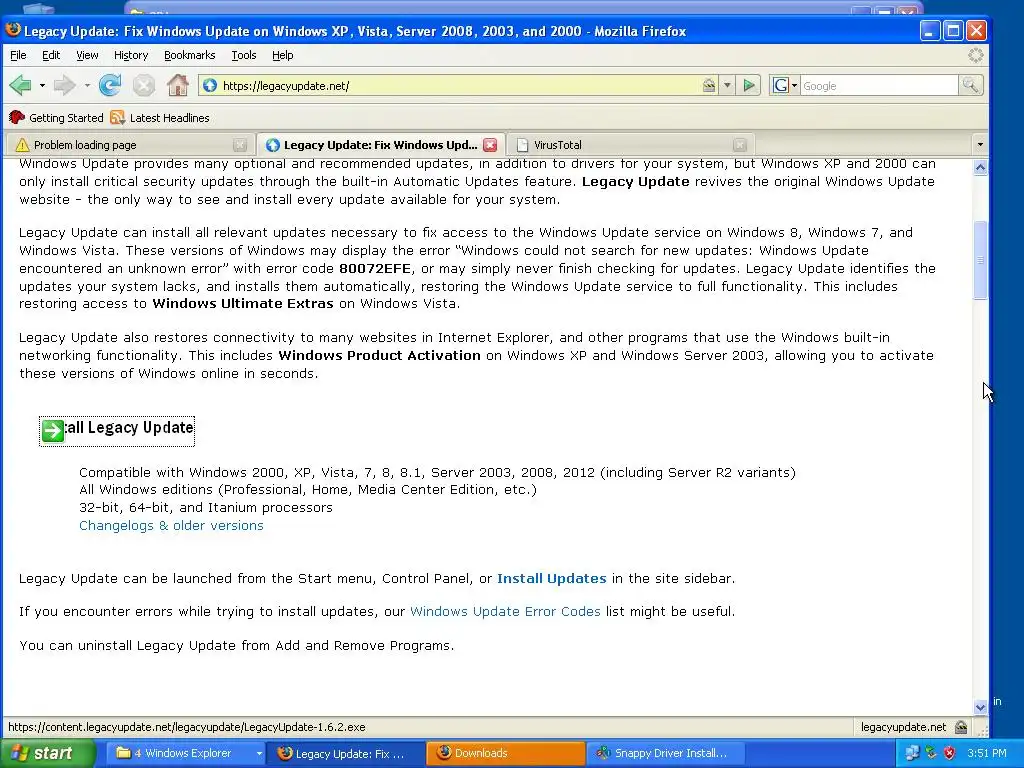Open the search engine selector dropdown

click(784, 86)
